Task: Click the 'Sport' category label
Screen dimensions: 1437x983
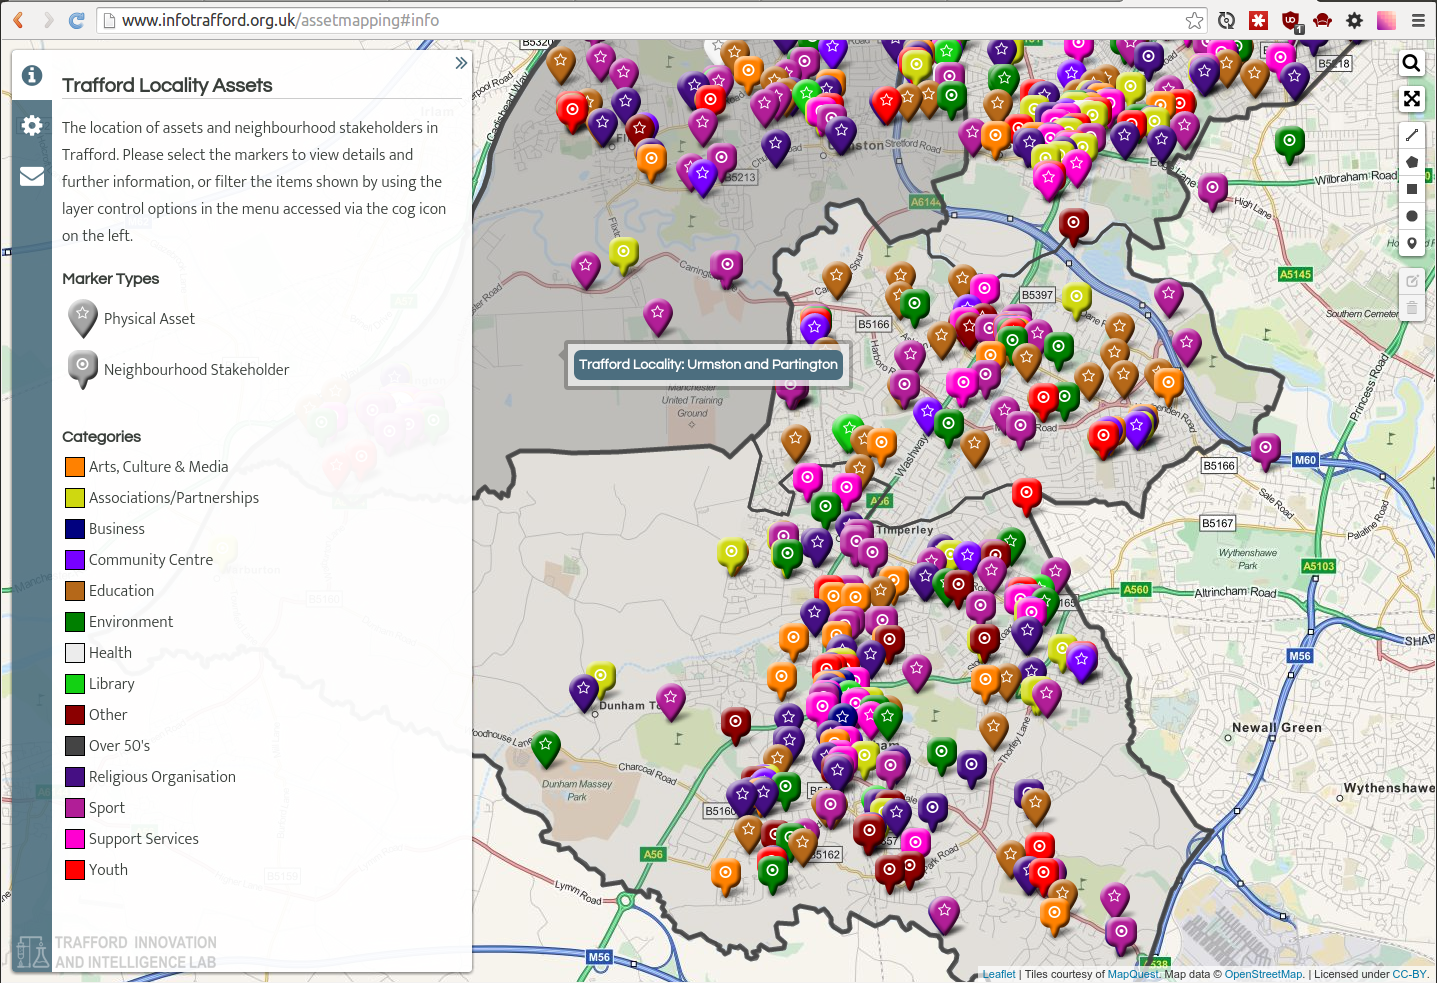Action: 107,808
